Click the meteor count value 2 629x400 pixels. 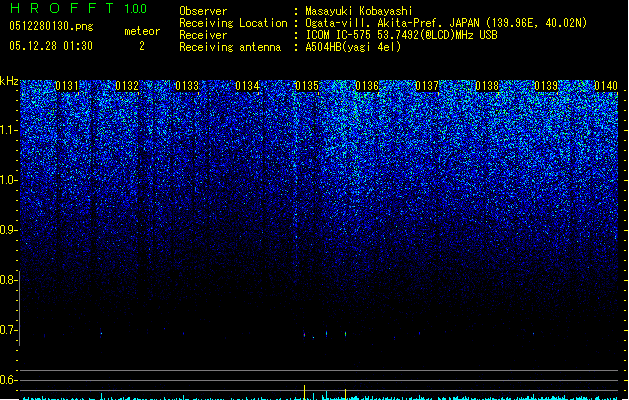(x=142, y=46)
